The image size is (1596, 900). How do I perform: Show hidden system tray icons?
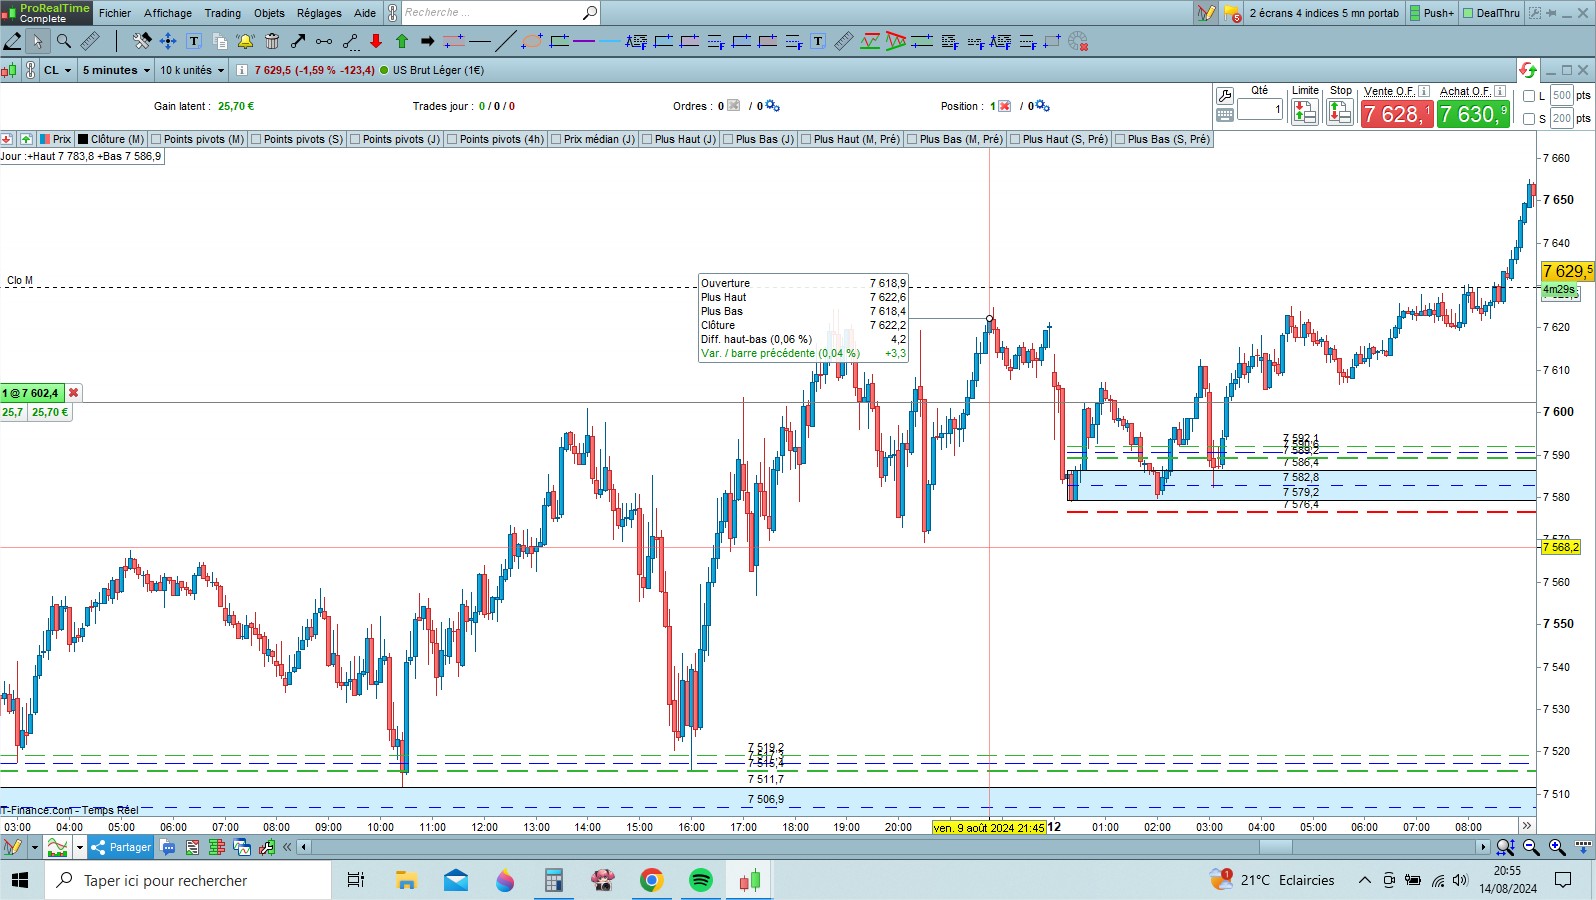pyautogui.click(x=1364, y=880)
